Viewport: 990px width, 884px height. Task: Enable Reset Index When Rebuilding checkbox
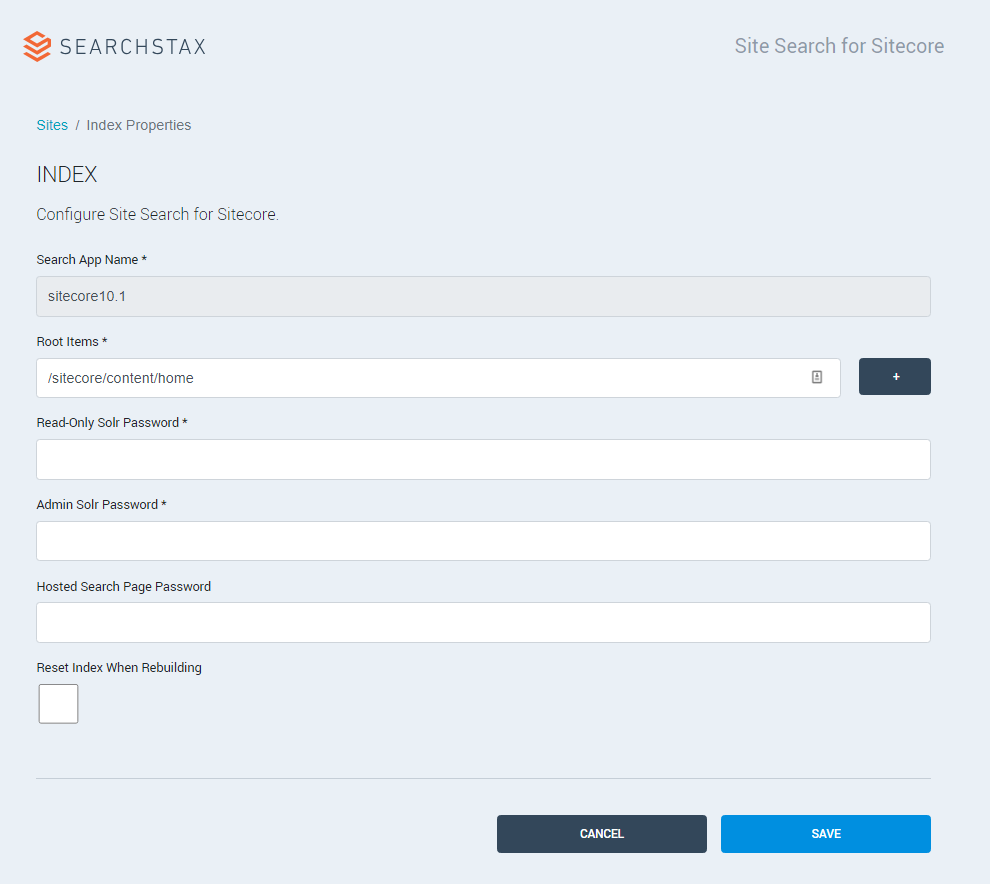click(58, 703)
